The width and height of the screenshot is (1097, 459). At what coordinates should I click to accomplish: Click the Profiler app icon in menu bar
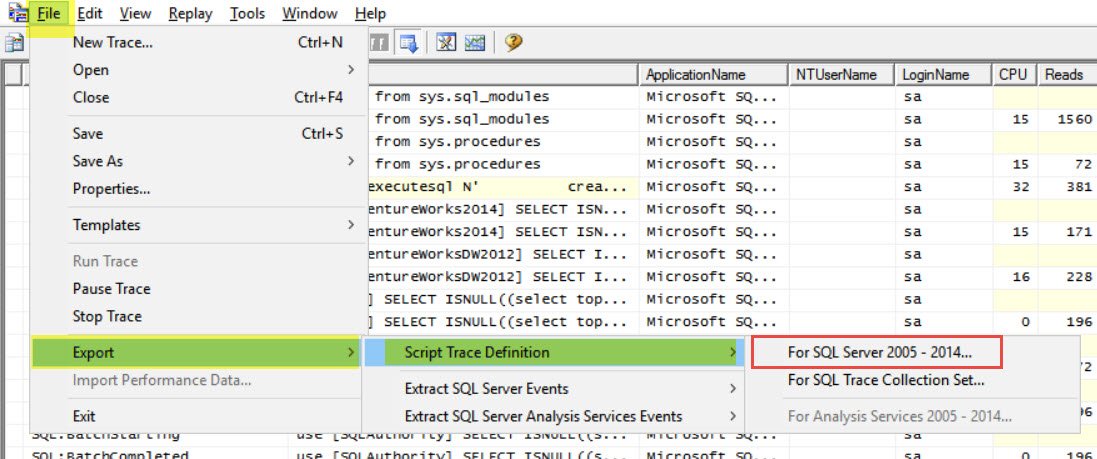point(16,13)
